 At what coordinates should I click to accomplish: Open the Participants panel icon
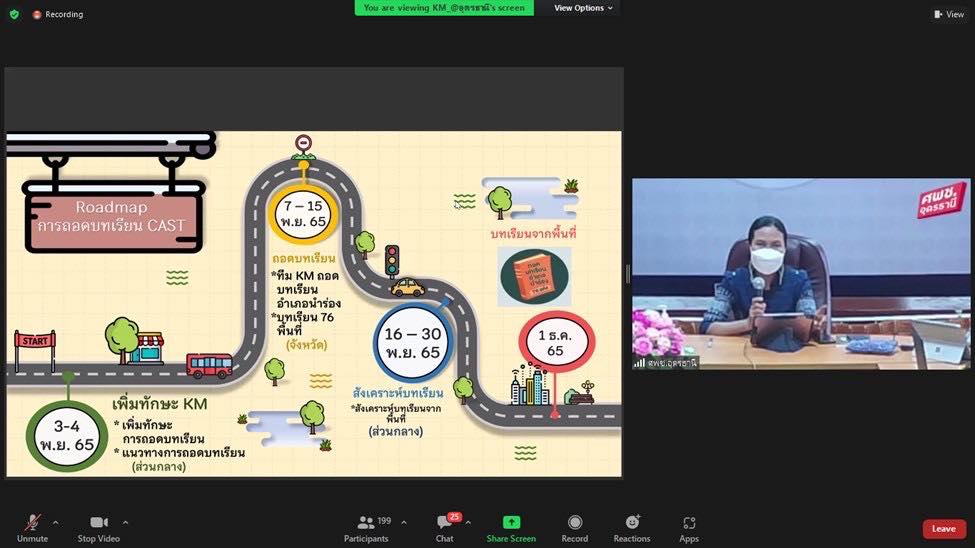point(366,522)
